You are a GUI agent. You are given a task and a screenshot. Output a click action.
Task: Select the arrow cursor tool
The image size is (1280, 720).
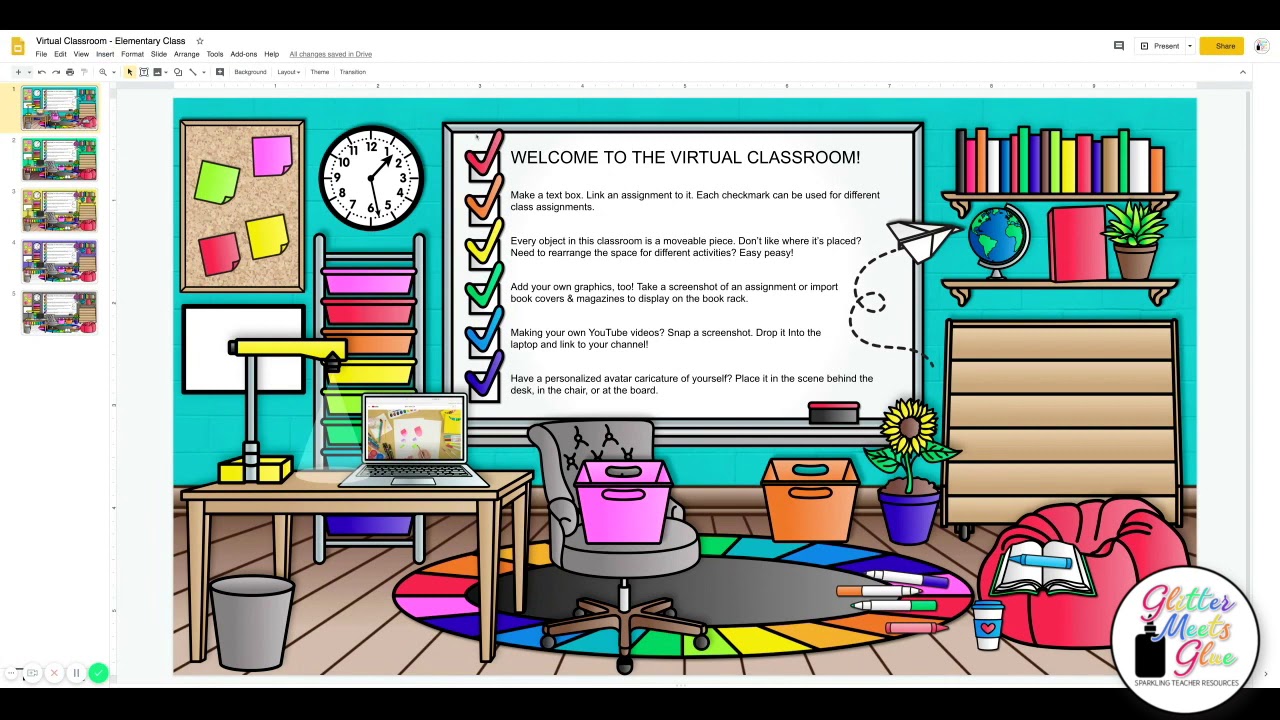pyautogui.click(x=129, y=72)
